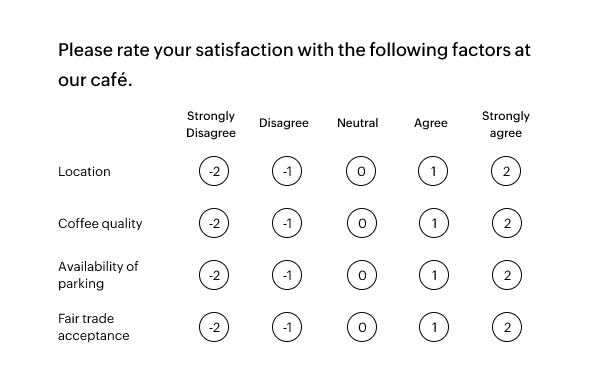
Task: Select 0 for Availability of parking
Action: coord(362,275)
